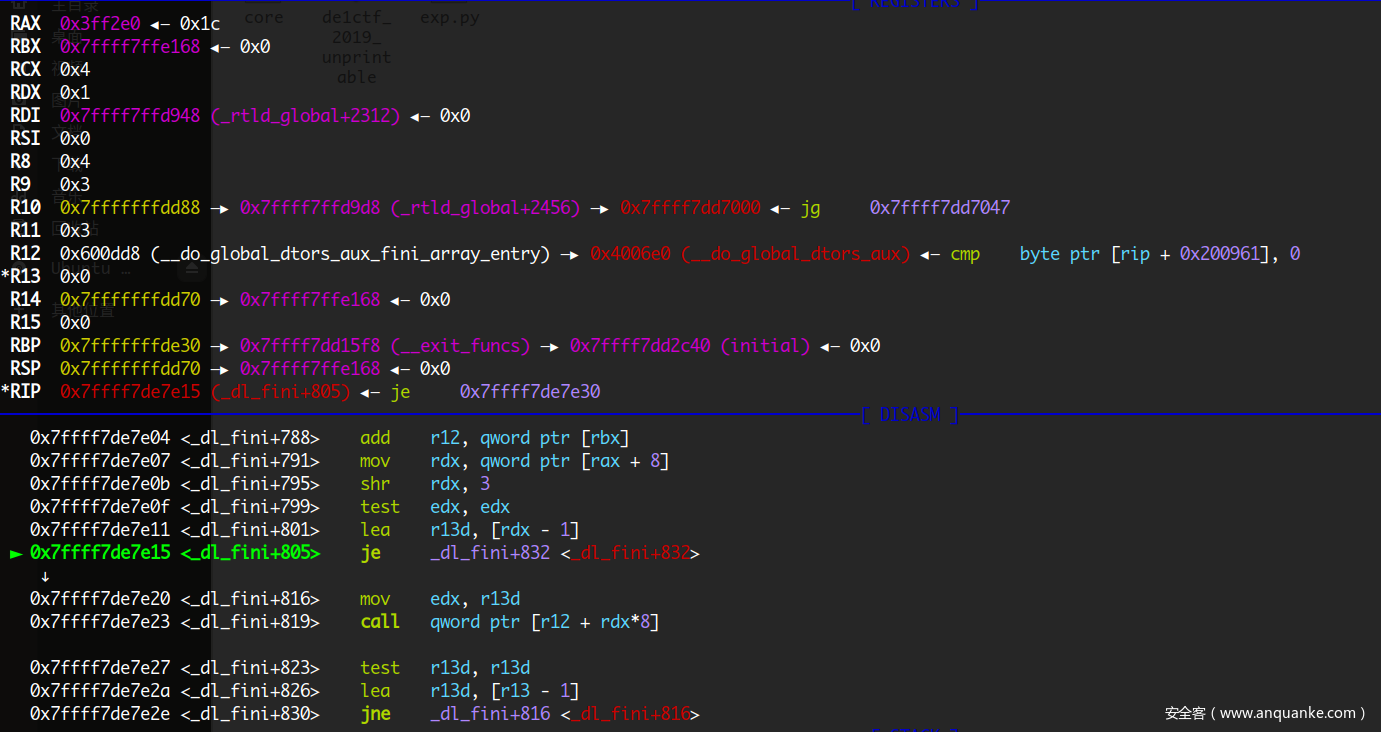Screen dimensions: 1381x732
Task: Click the (__exit_funcs) symbol
Action: pyautogui.click(x=460, y=346)
